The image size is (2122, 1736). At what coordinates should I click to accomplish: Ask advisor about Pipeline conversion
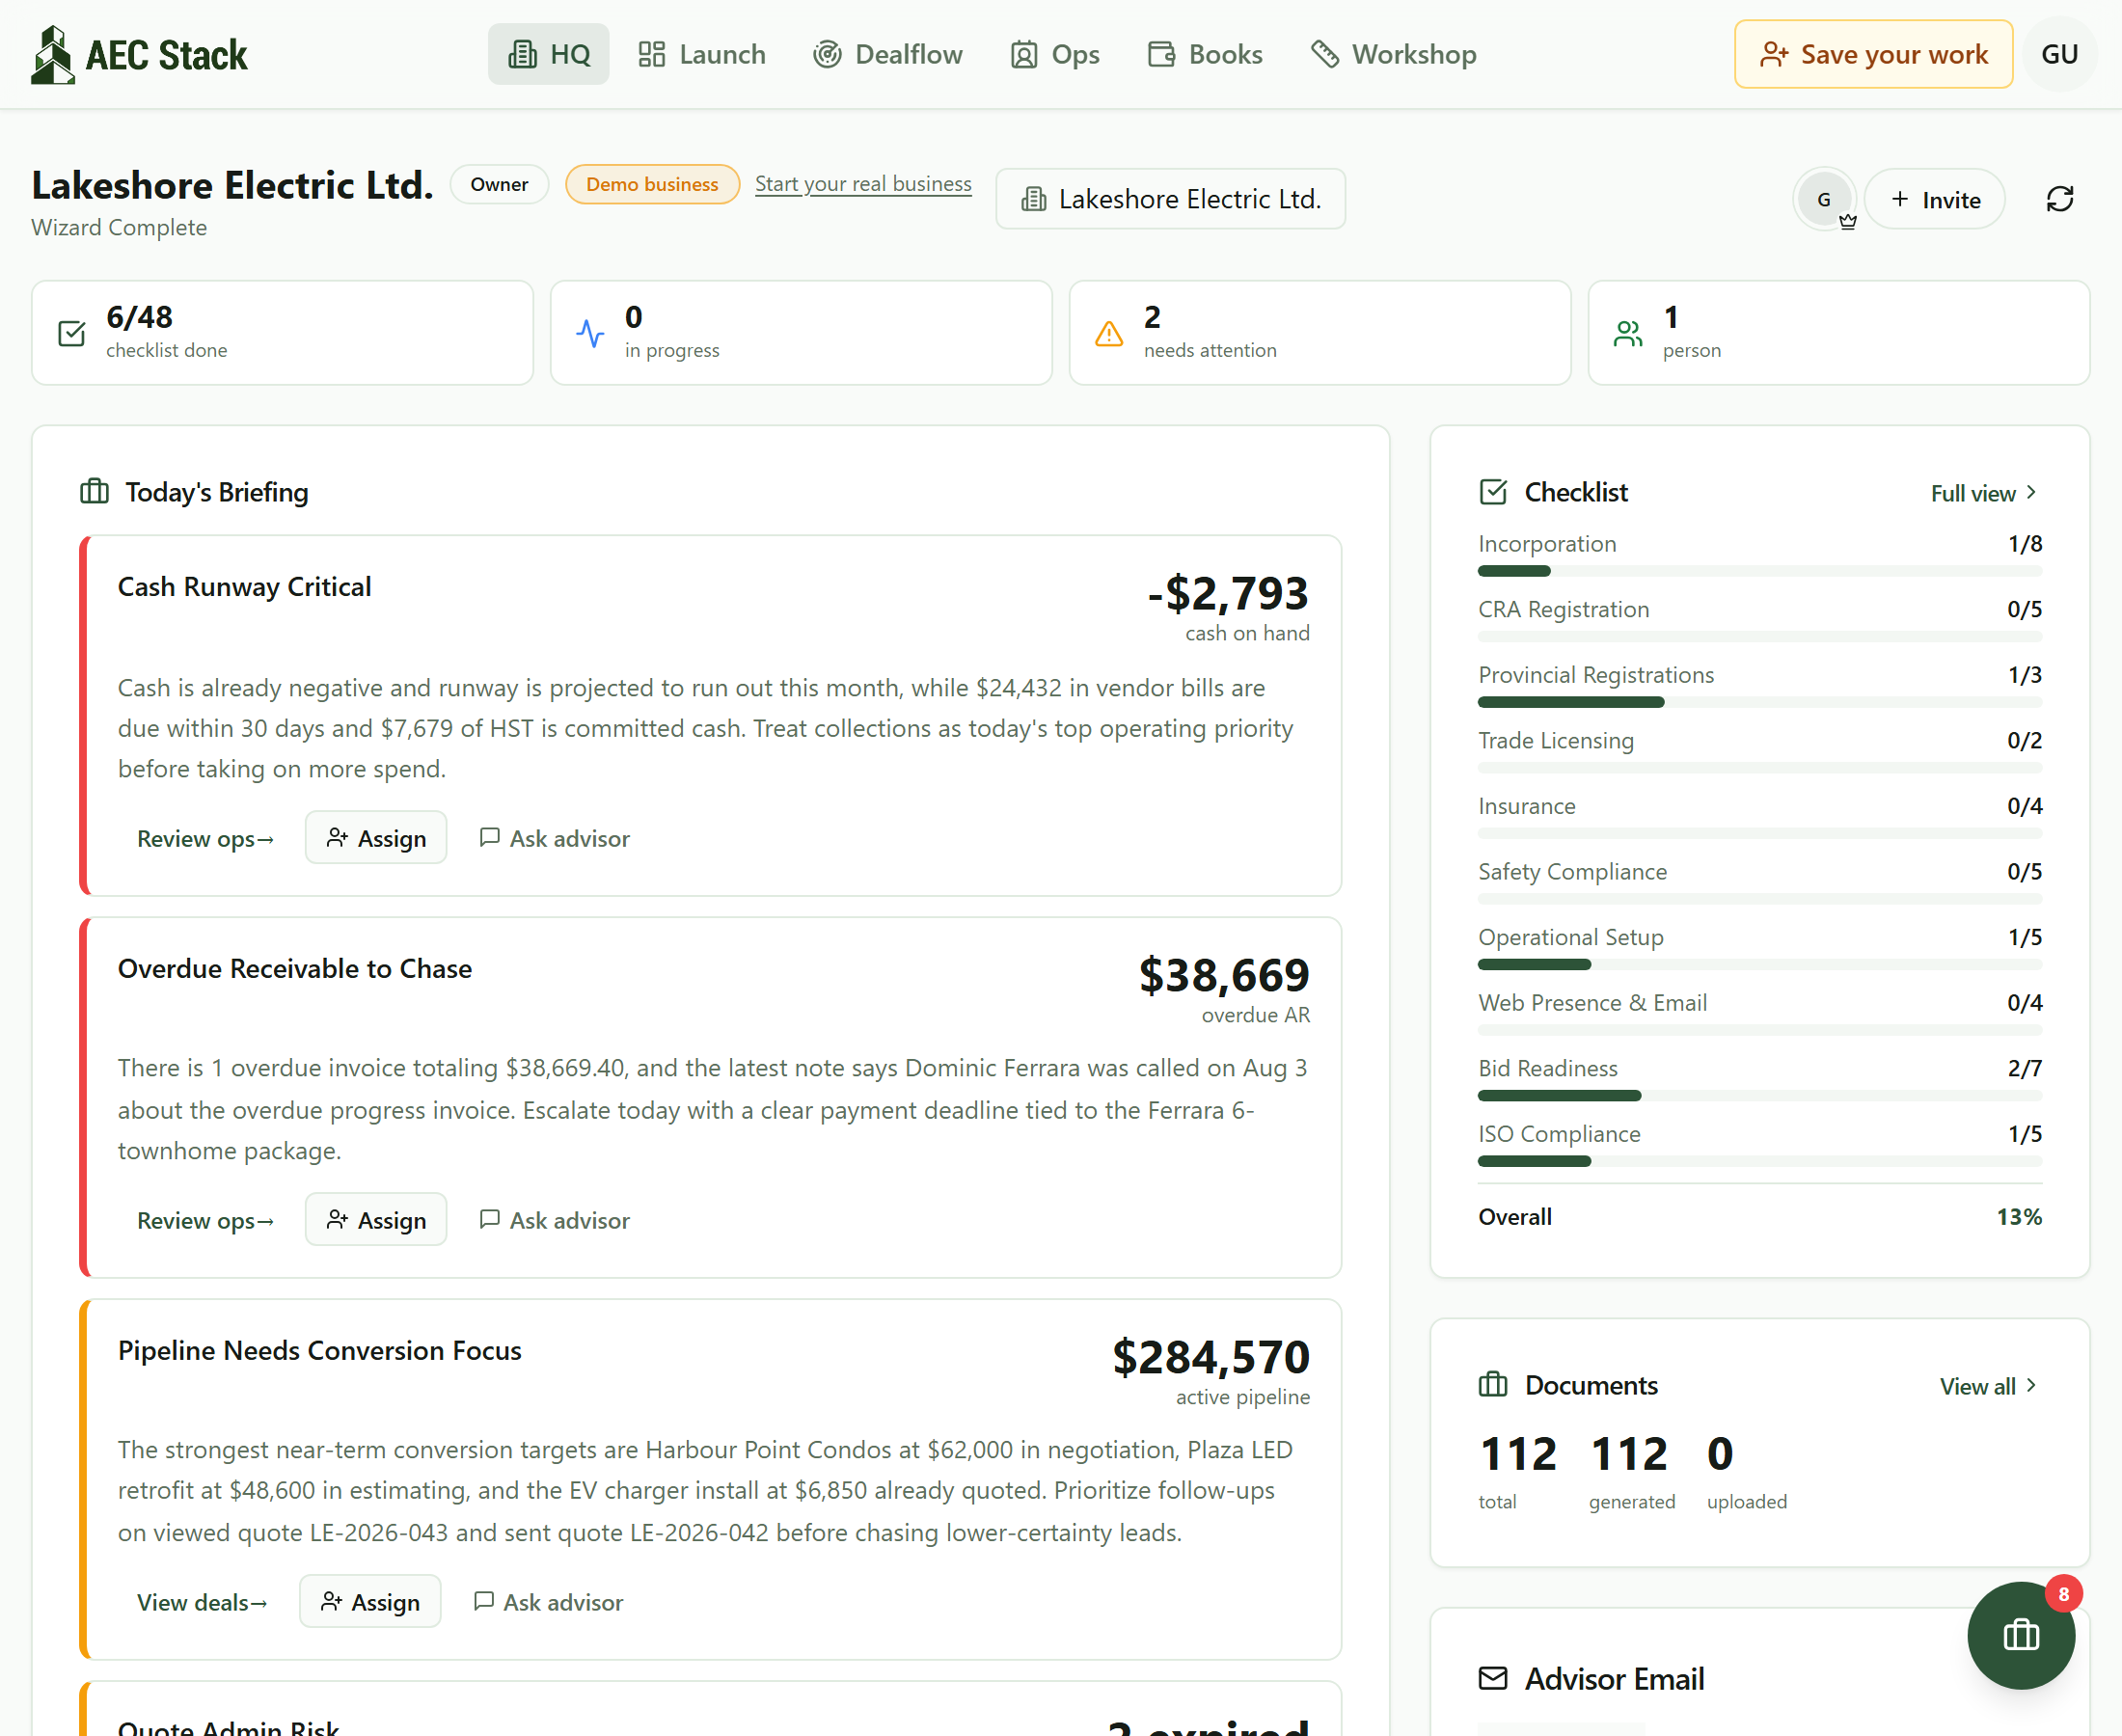(x=548, y=1602)
